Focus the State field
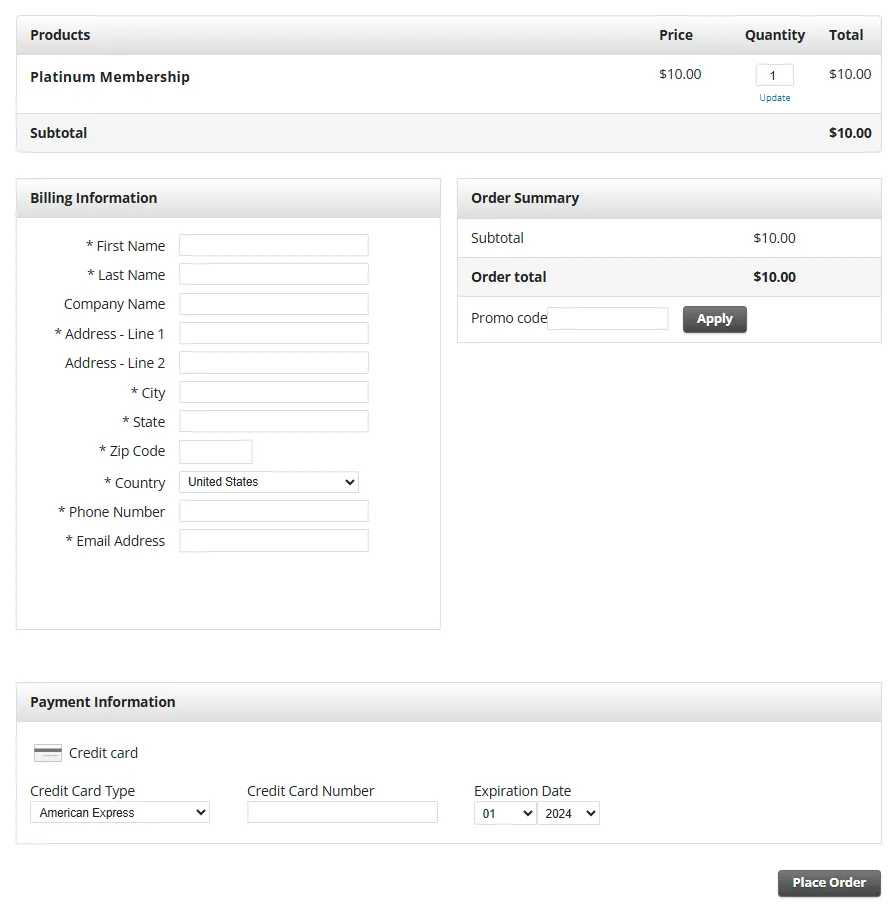The height and width of the screenshot is (905, 893). point(274,421)
